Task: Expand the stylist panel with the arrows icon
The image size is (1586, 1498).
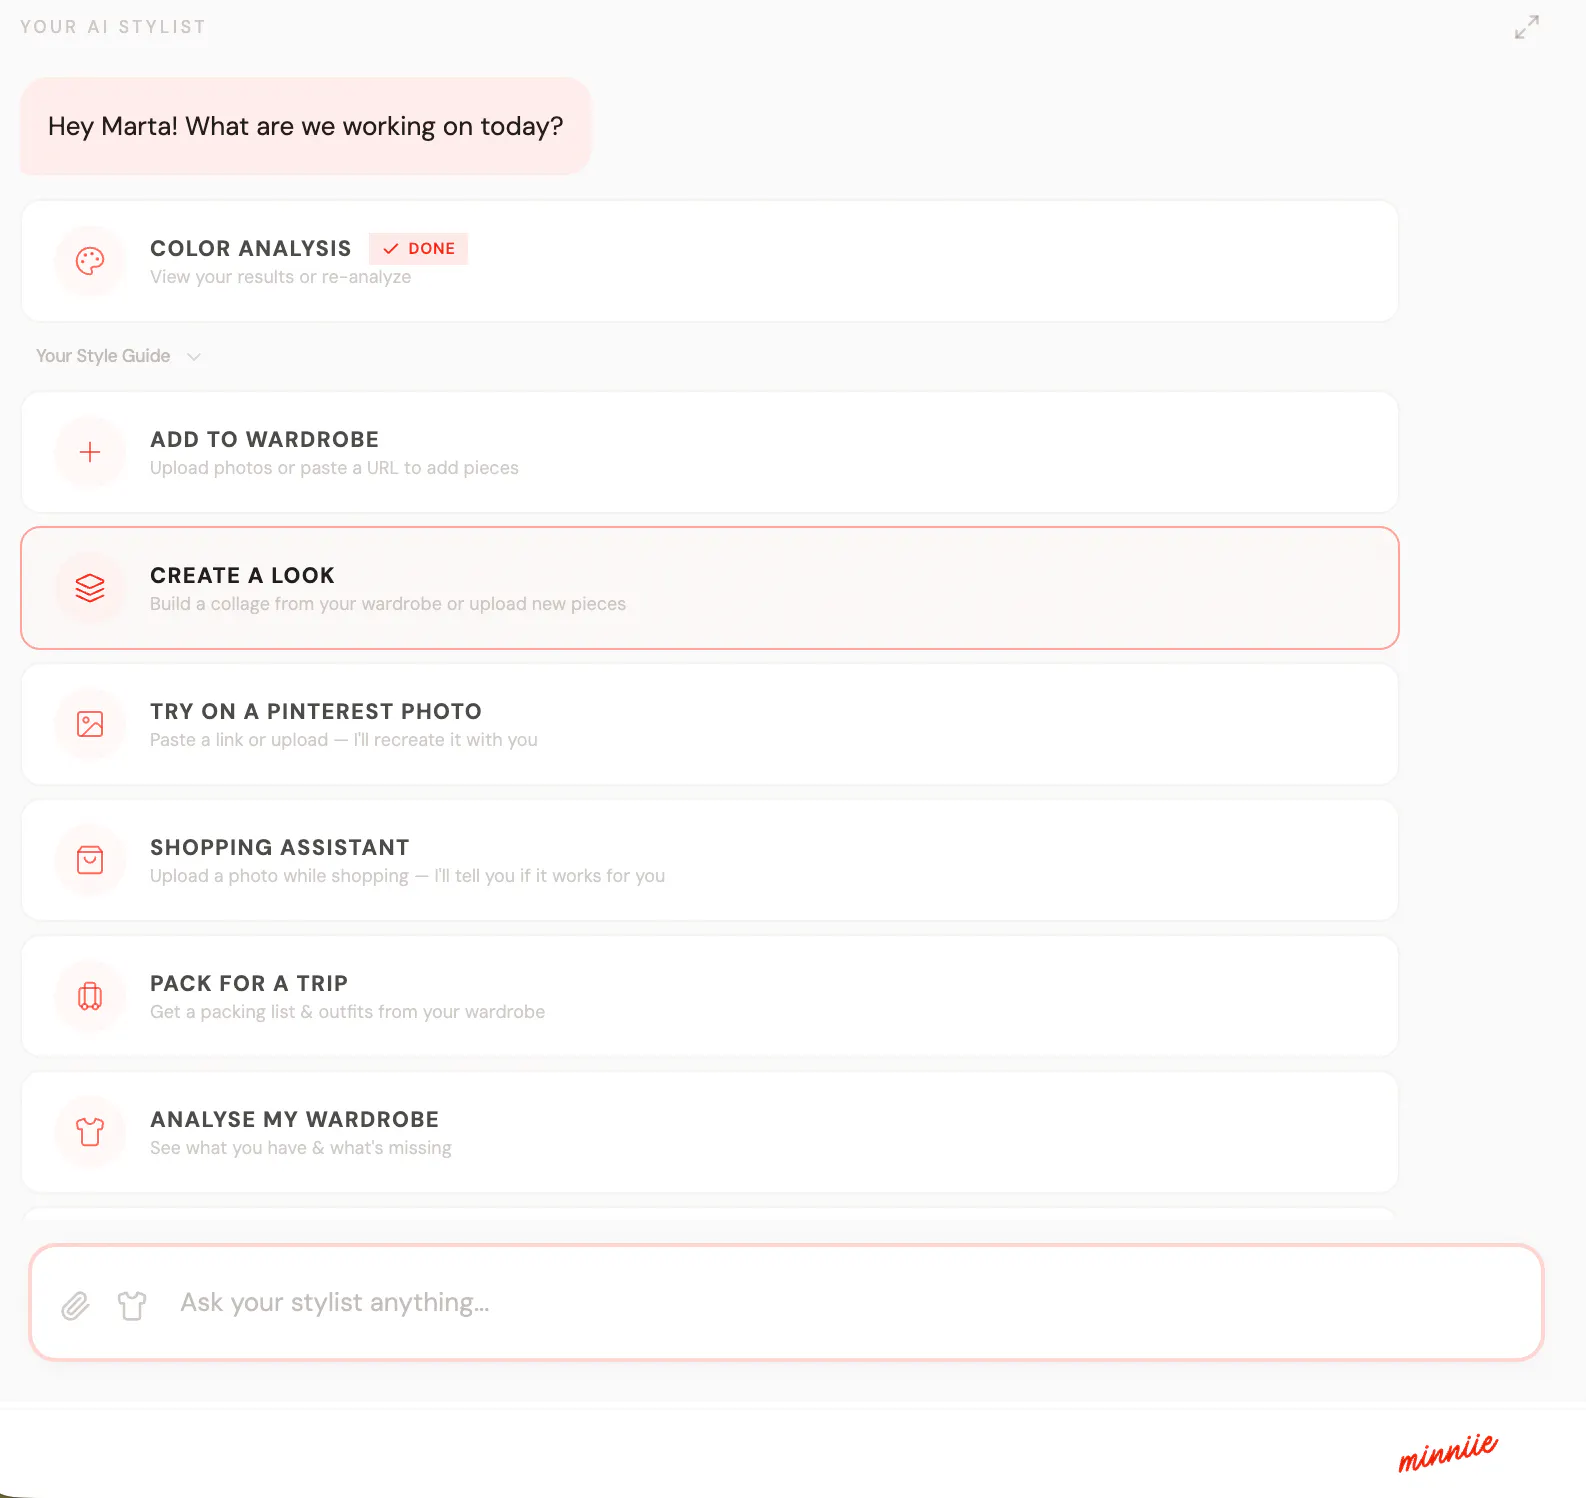Action: pos(1527,27)
